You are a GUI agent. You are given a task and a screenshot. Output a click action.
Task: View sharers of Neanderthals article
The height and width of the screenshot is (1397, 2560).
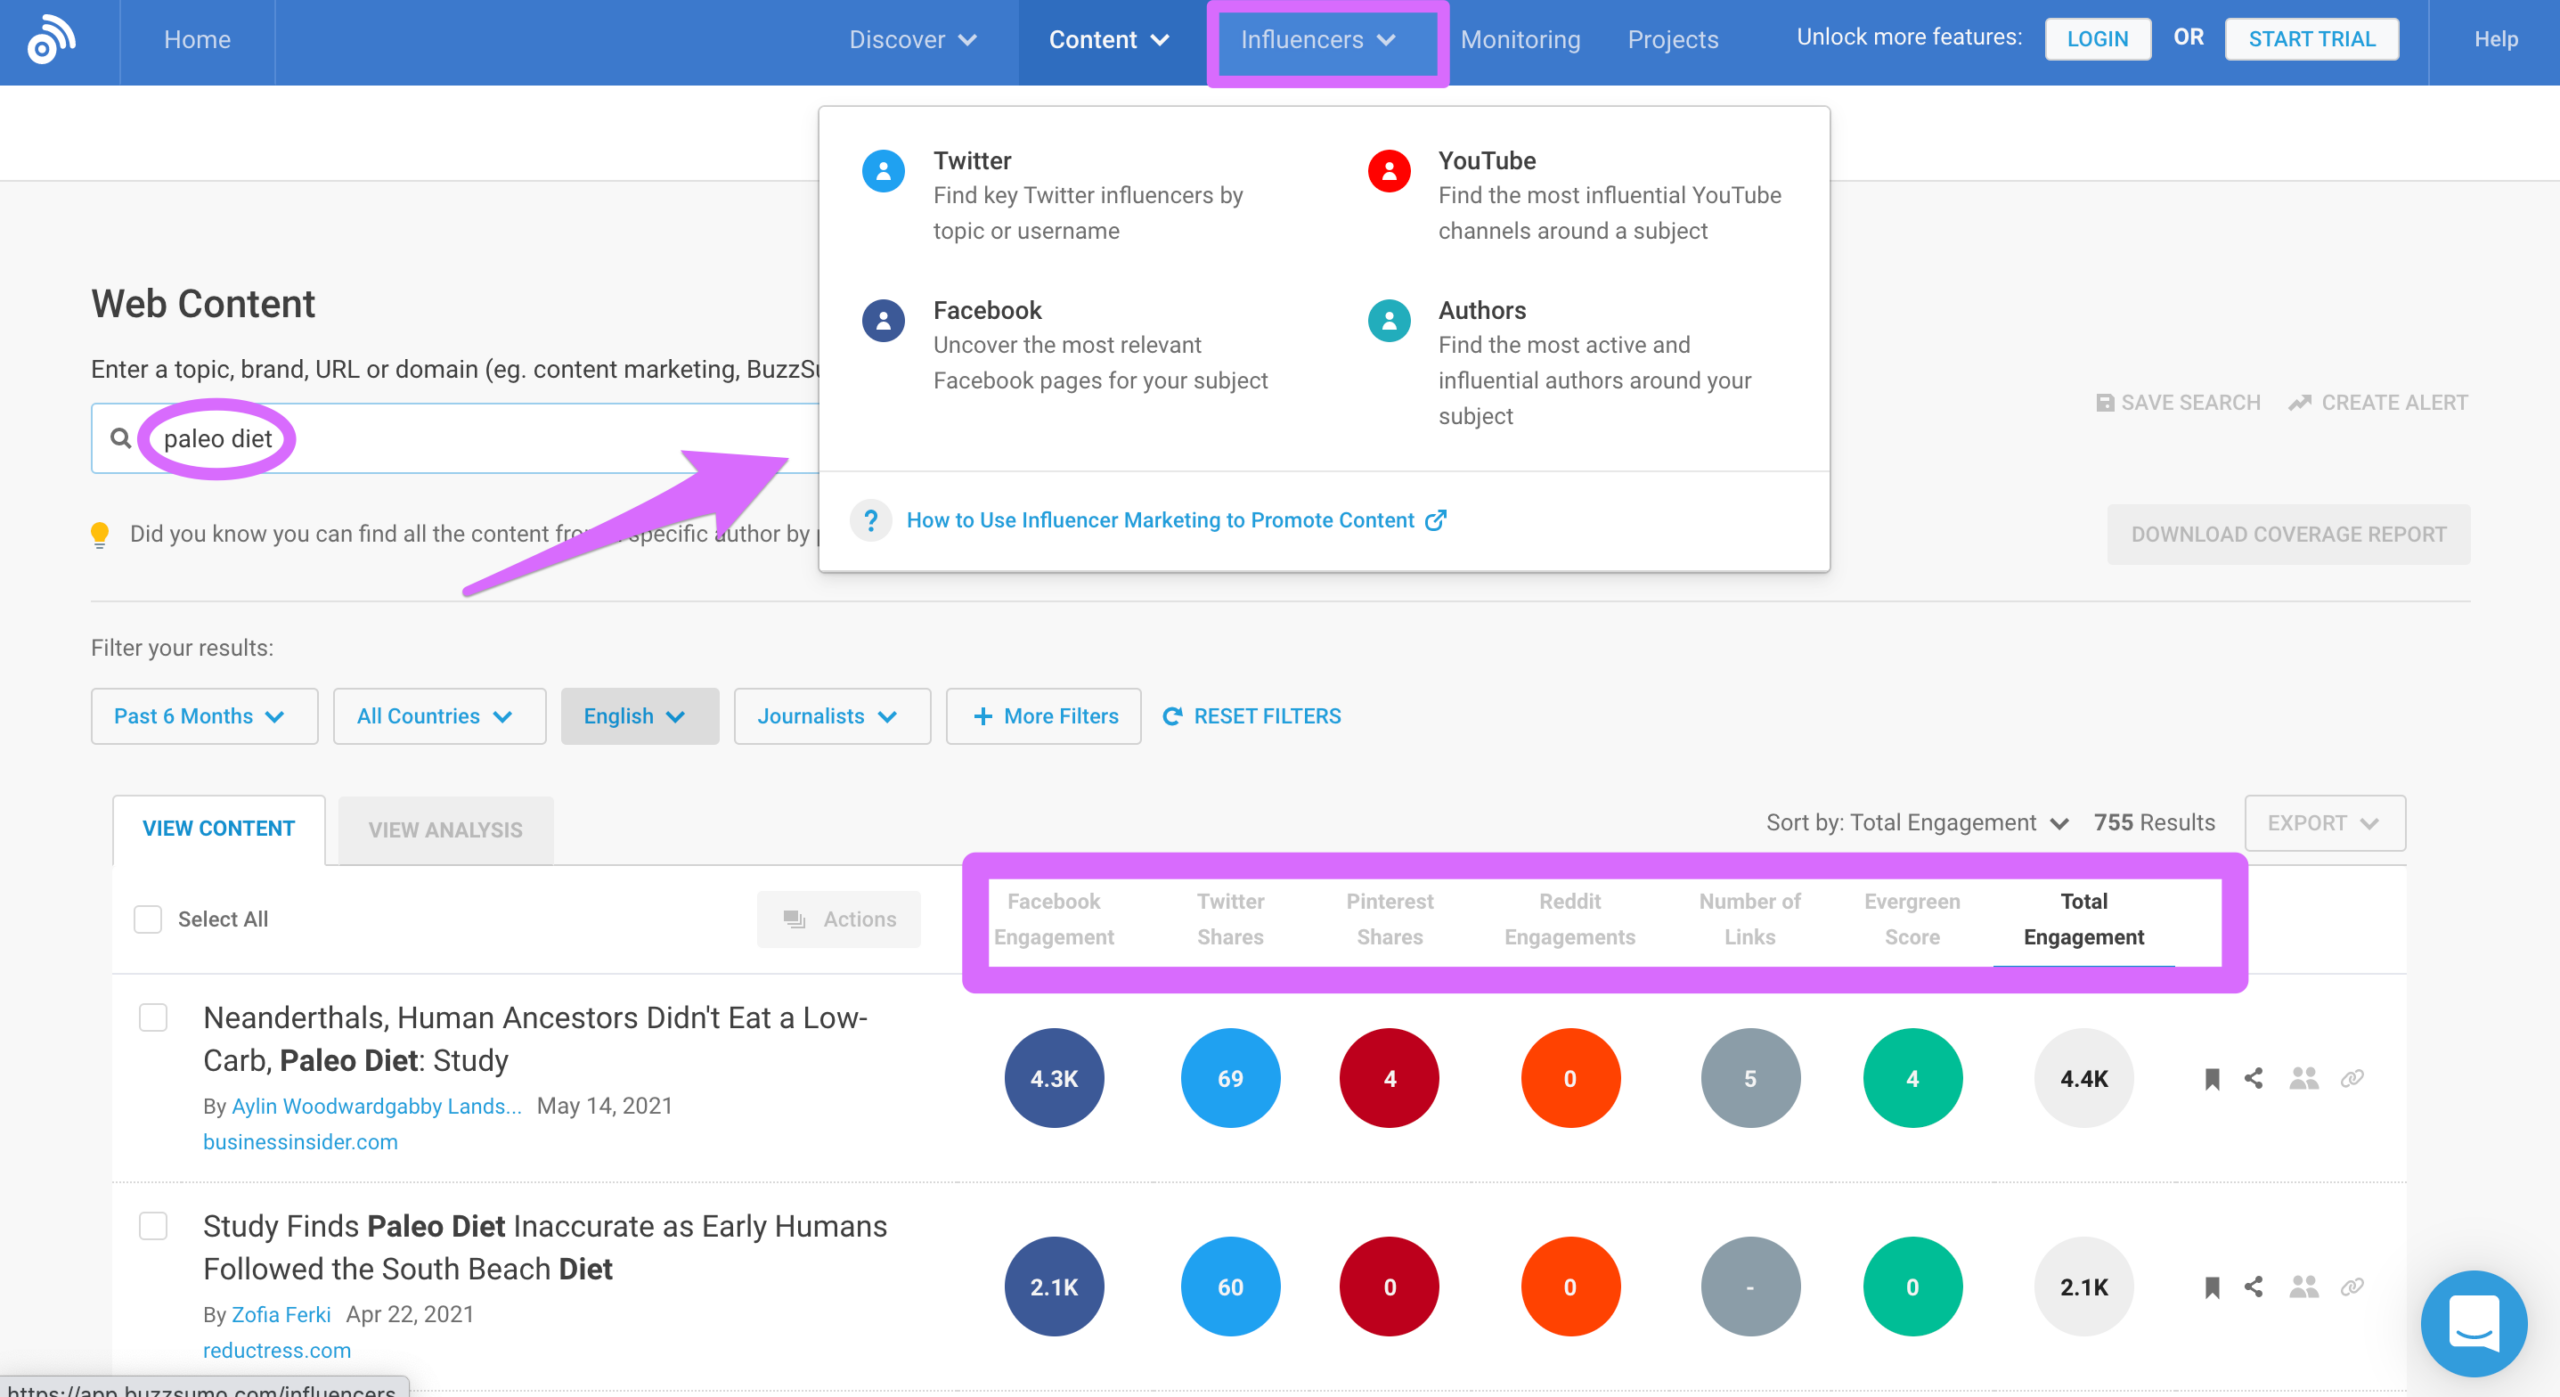[x=2304, y=1078]
